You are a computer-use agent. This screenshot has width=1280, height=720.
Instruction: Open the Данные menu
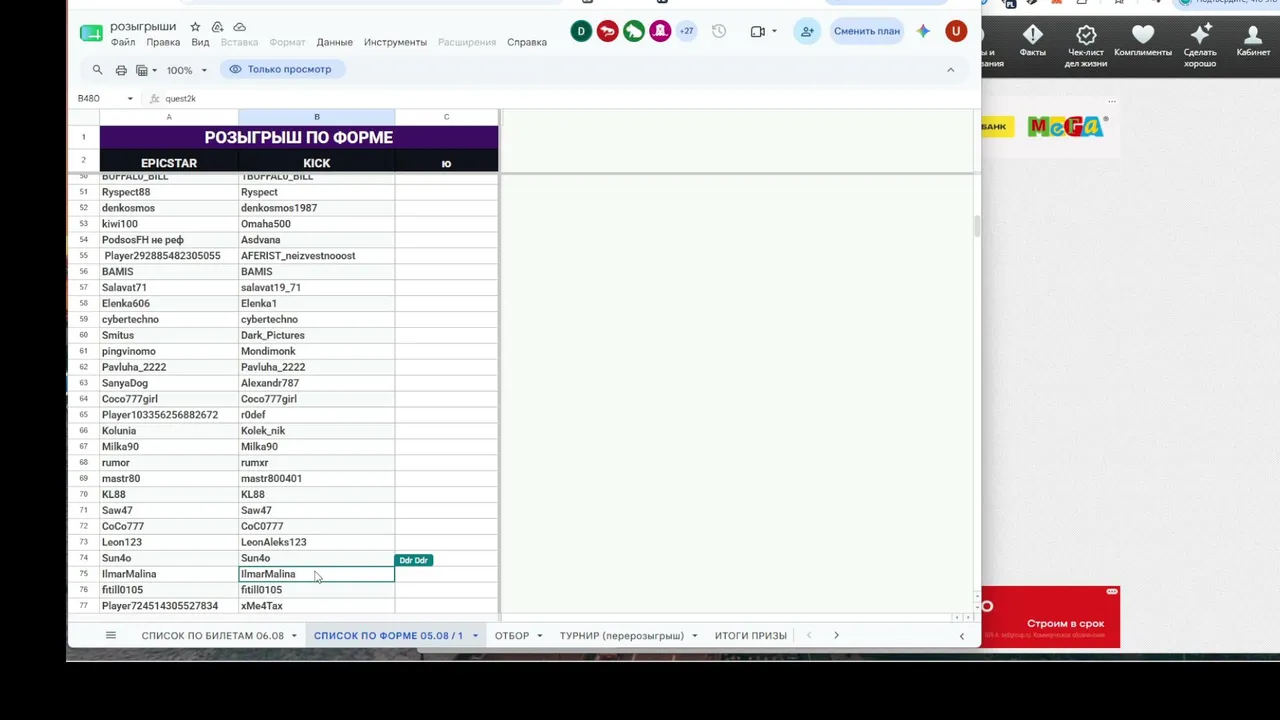[x=334, y=42]
